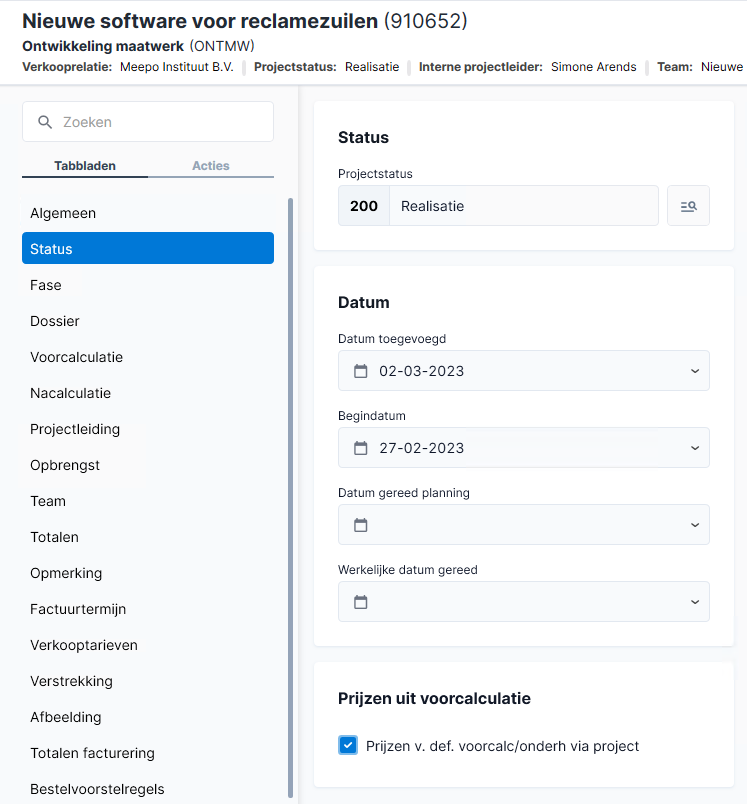
Task: Click calendar icon for Datum toegevoegd
Action: pos(361,371)
